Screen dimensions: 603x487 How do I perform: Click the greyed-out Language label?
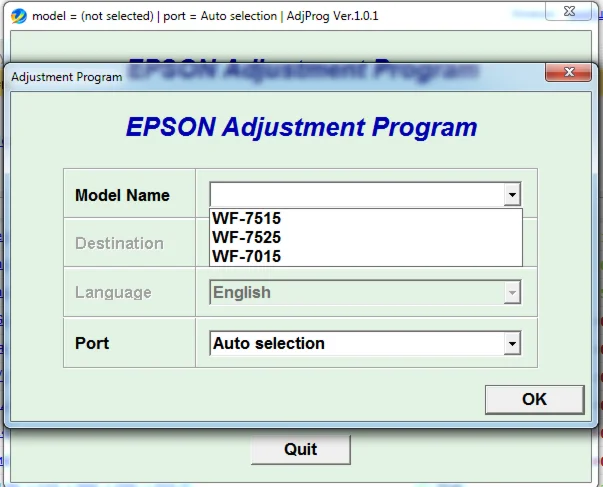click(x=113, y=293)
